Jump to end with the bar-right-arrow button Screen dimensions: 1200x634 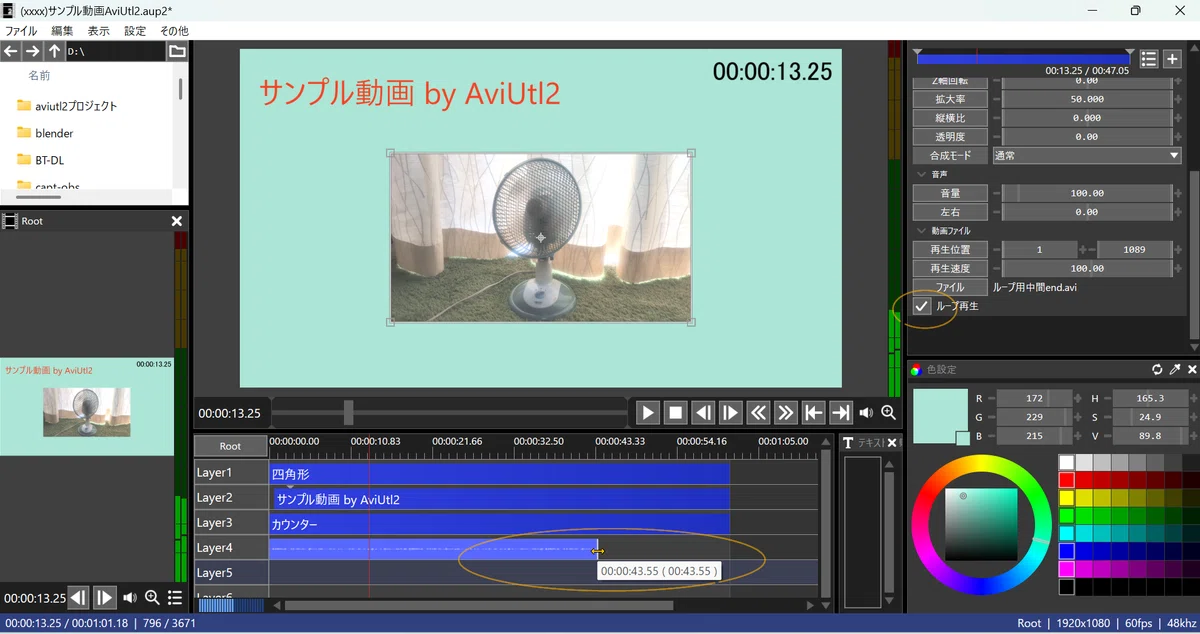(841, 412)
